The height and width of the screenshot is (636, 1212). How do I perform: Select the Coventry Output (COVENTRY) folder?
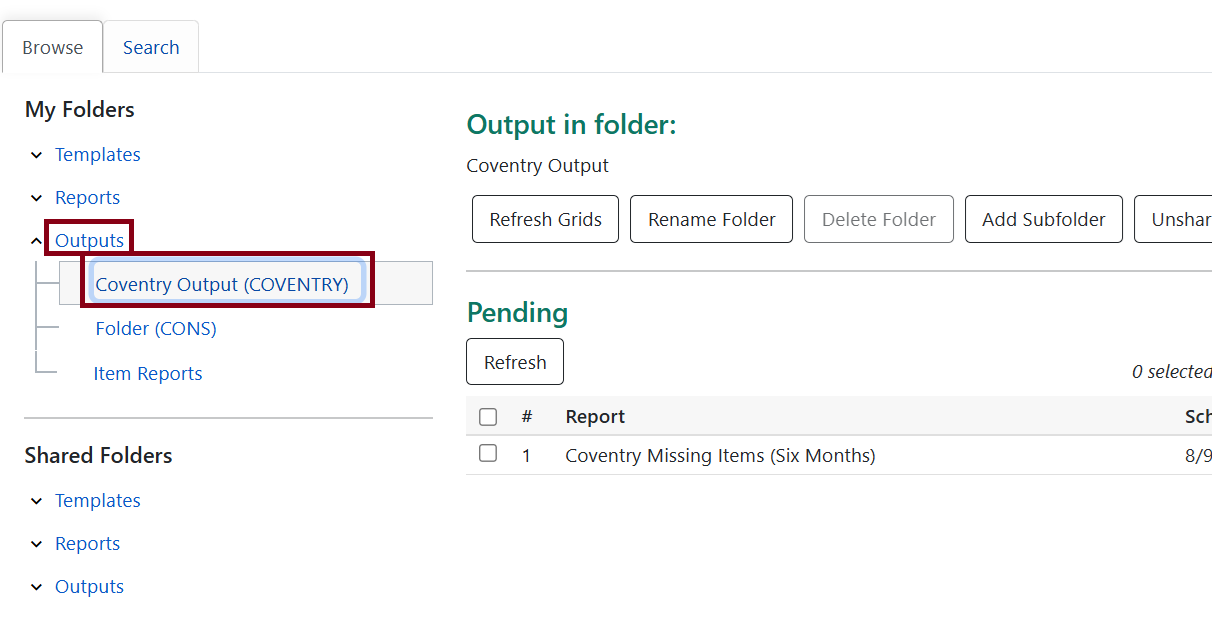(x=226, y=284)
